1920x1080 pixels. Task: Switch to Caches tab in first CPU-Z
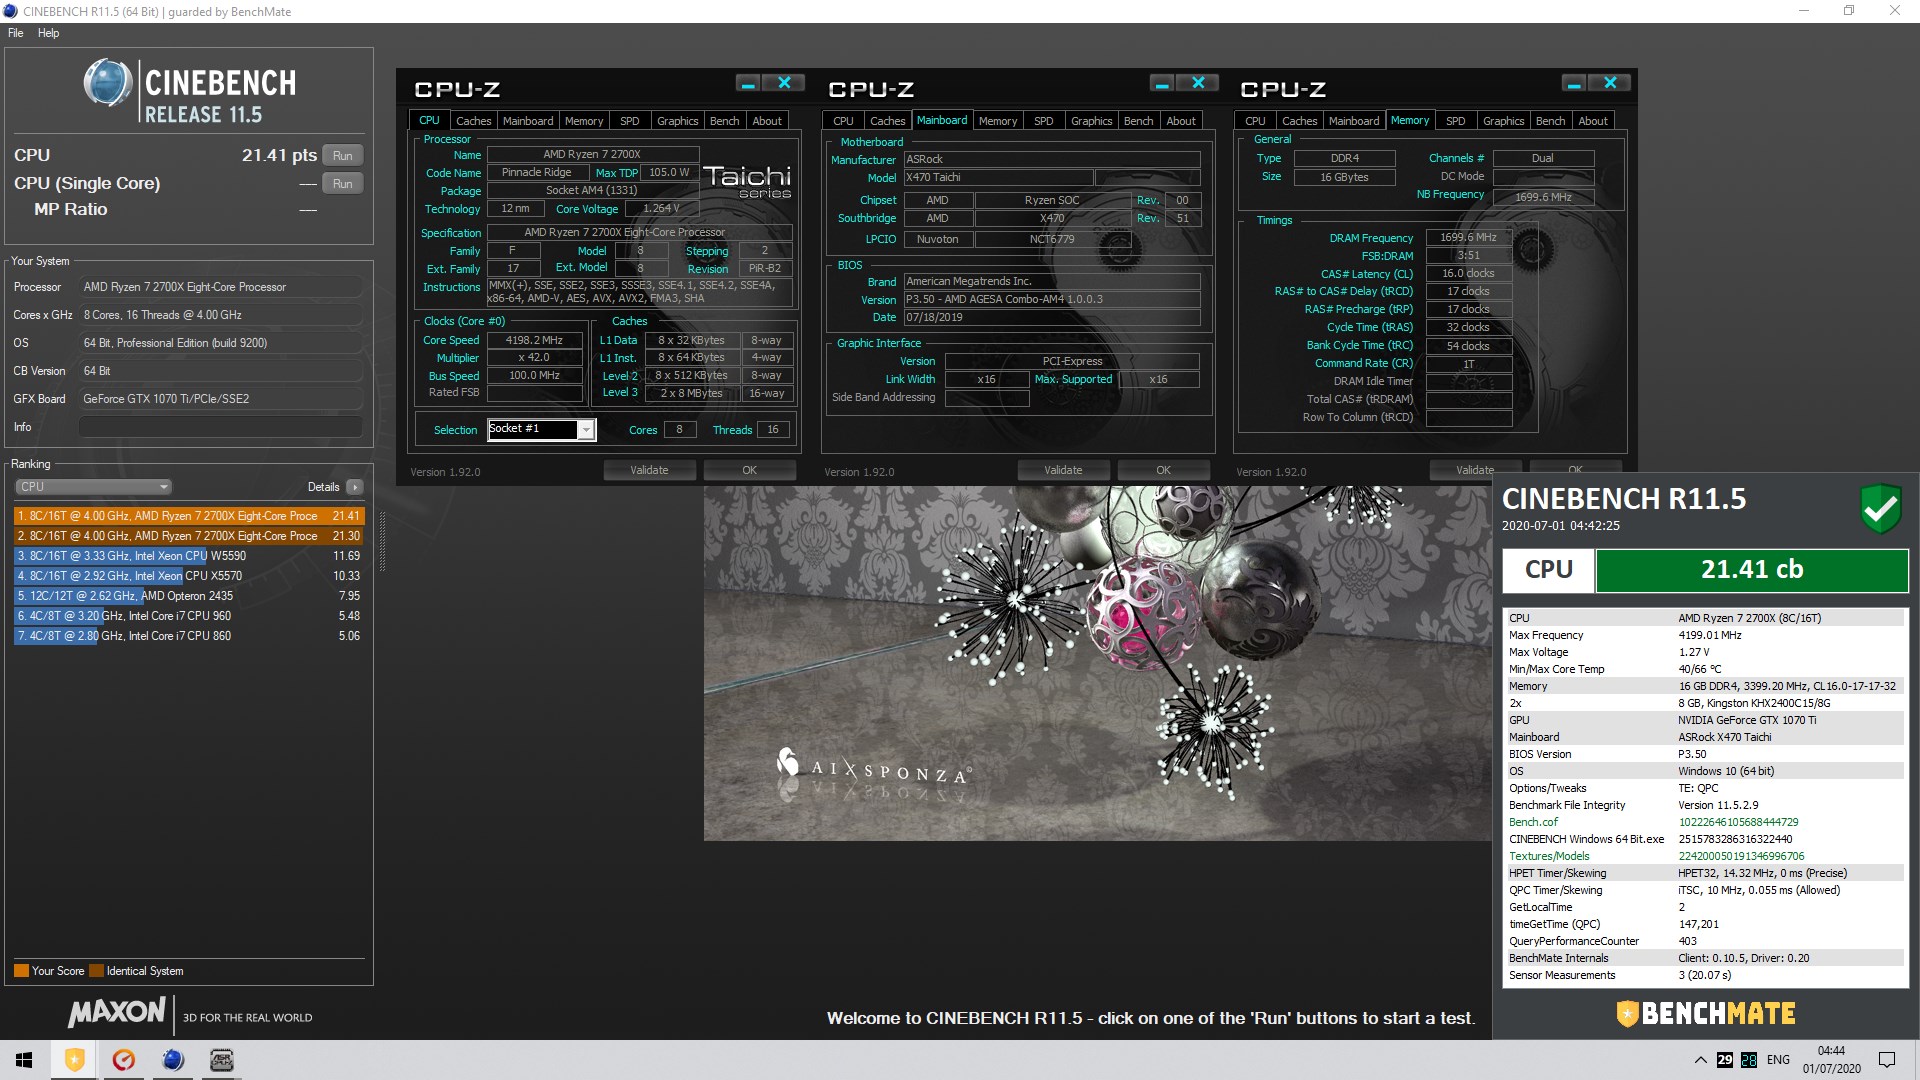point(473,121)
